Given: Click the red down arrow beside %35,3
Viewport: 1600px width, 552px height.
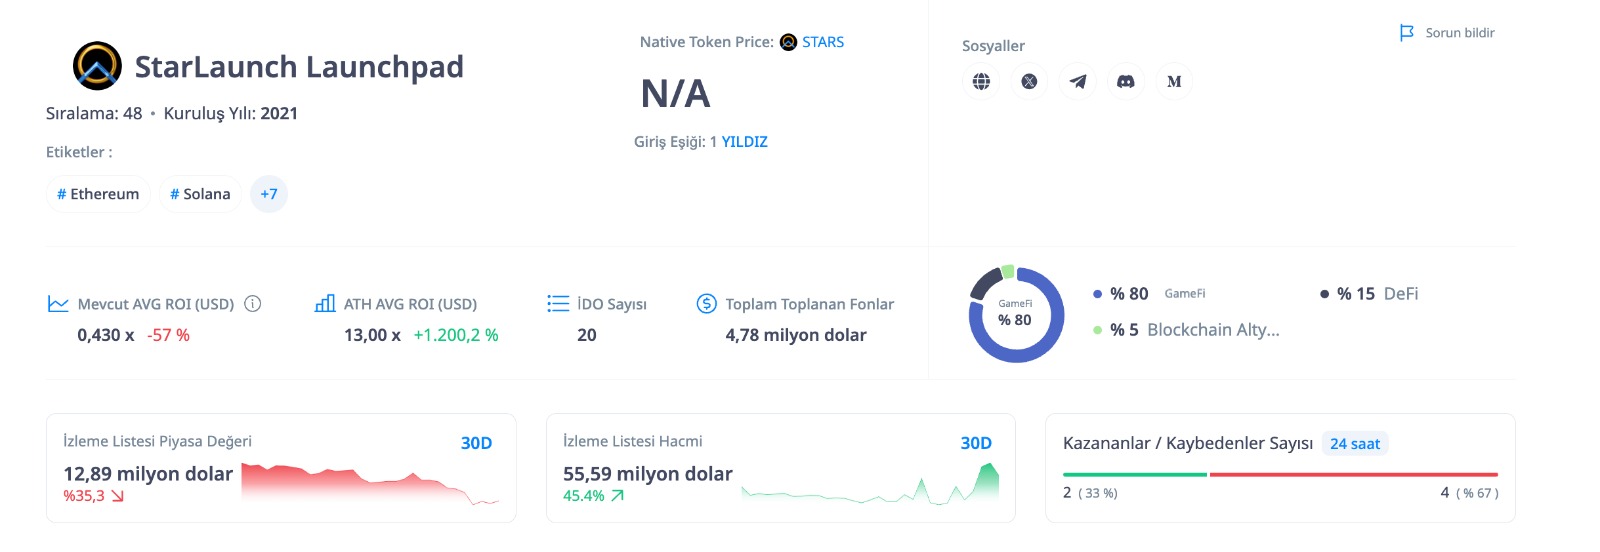Looking at the screenshot, I should (118, 496).
